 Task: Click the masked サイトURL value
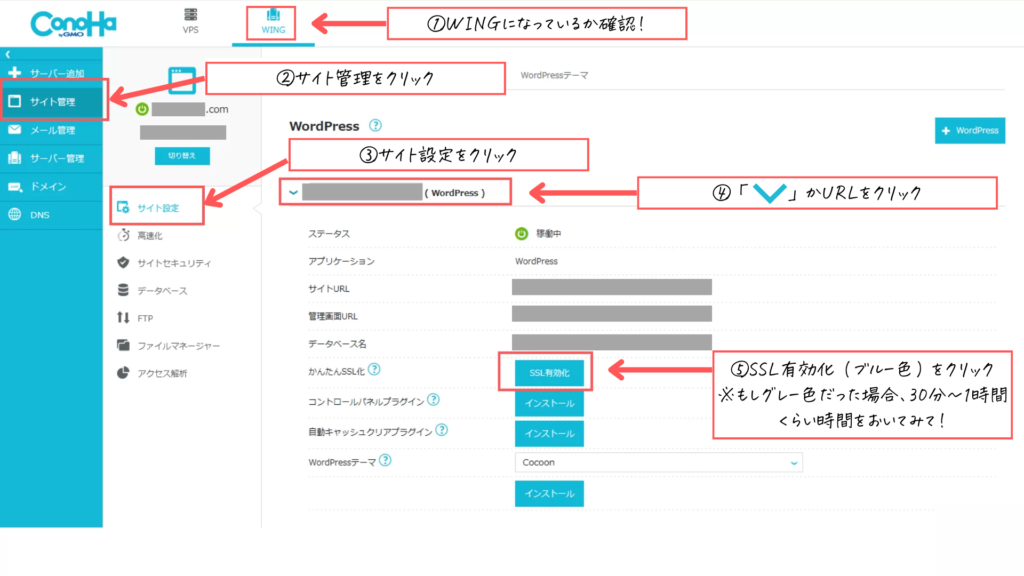[612, 287]
